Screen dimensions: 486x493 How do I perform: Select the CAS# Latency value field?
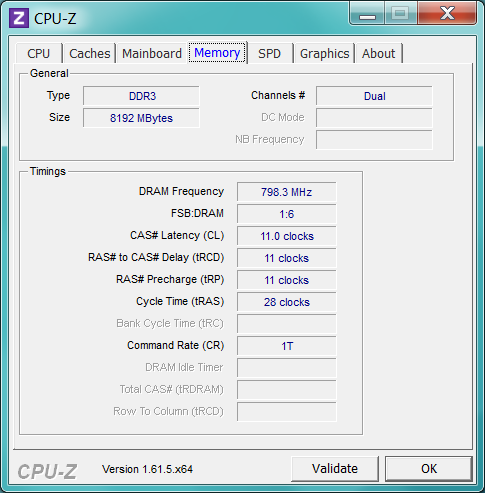[287, 236]
